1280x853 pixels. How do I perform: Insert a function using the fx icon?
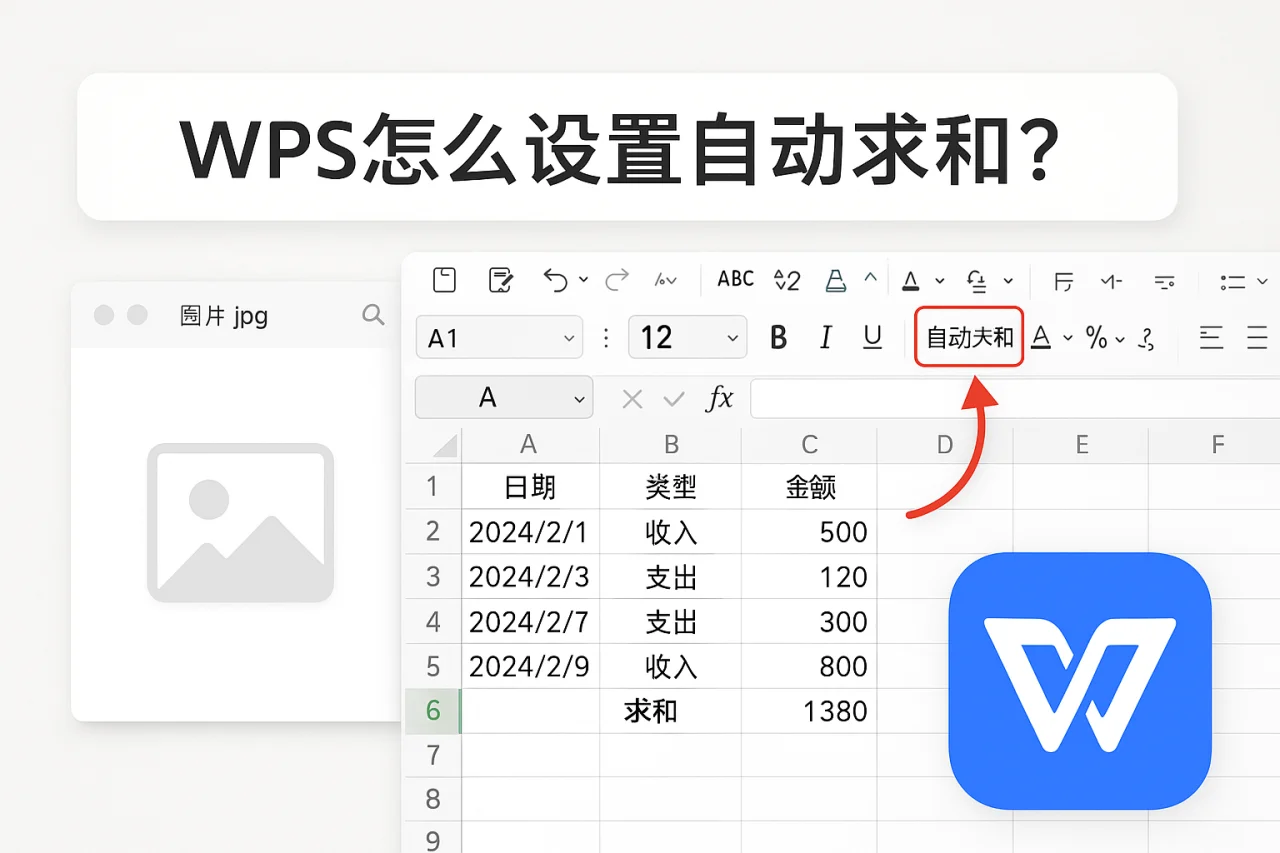[718, 398]
